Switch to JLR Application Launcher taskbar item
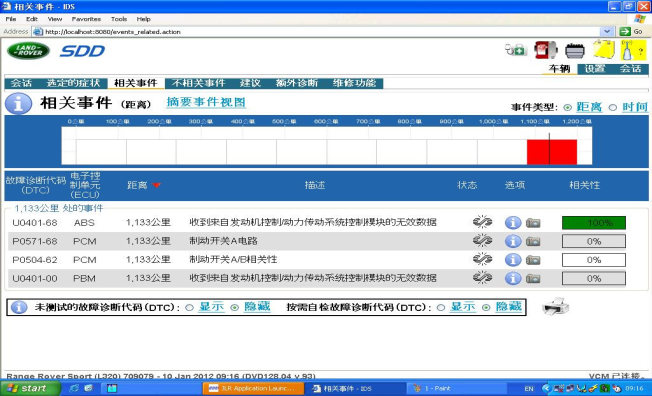Screen dimensions: 652x396 [253, 389]
